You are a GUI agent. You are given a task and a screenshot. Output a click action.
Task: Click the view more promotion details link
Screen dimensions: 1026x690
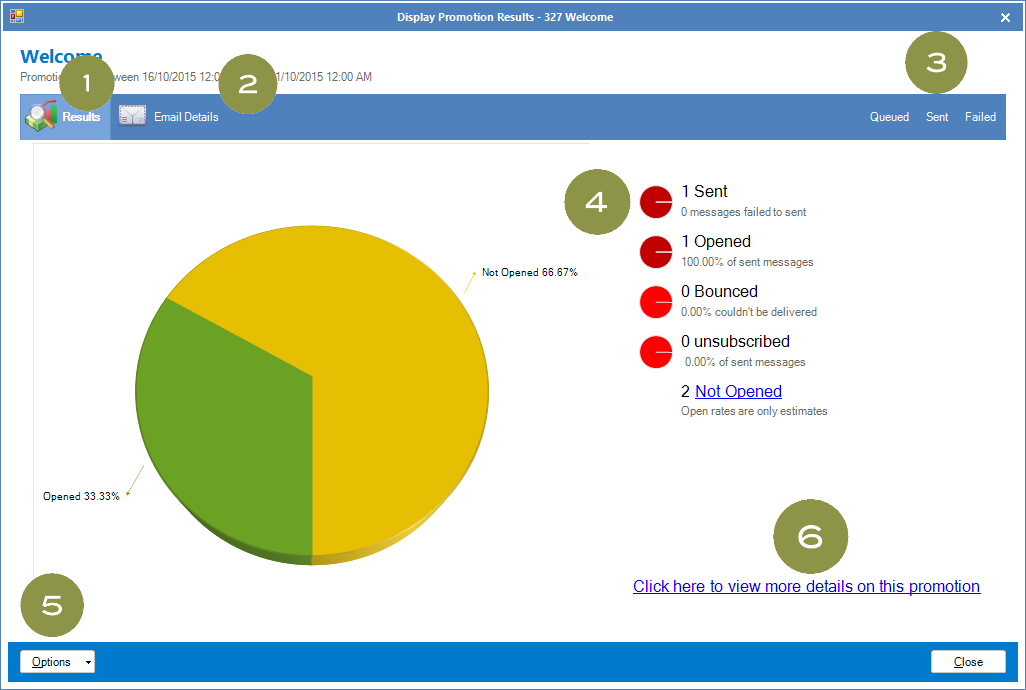click(x=806, y=586)
